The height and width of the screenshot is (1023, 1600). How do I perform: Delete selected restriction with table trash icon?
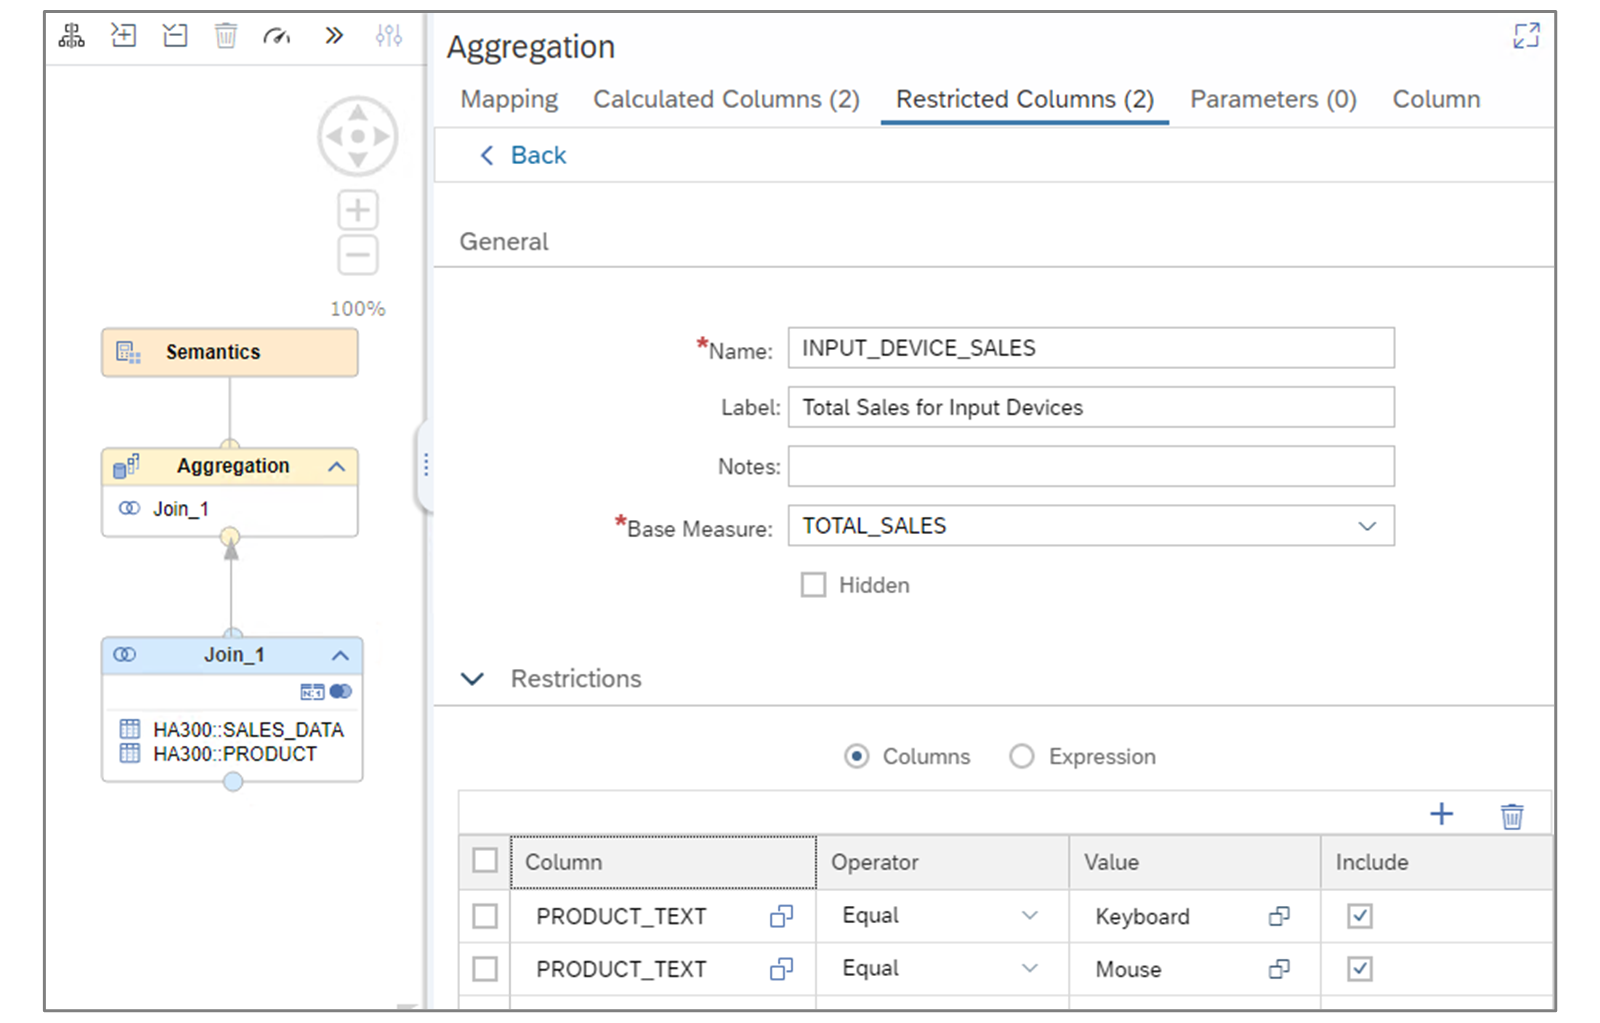point(1512,816)
